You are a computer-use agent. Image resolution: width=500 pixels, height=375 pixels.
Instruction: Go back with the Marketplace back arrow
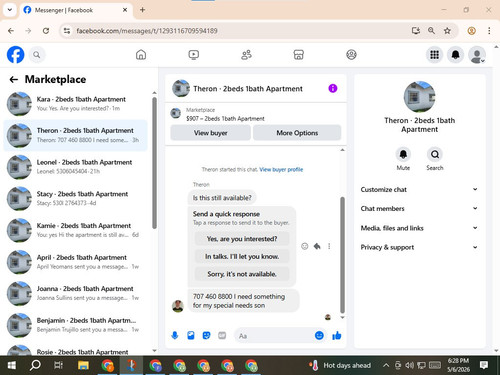tap(14, 79)
